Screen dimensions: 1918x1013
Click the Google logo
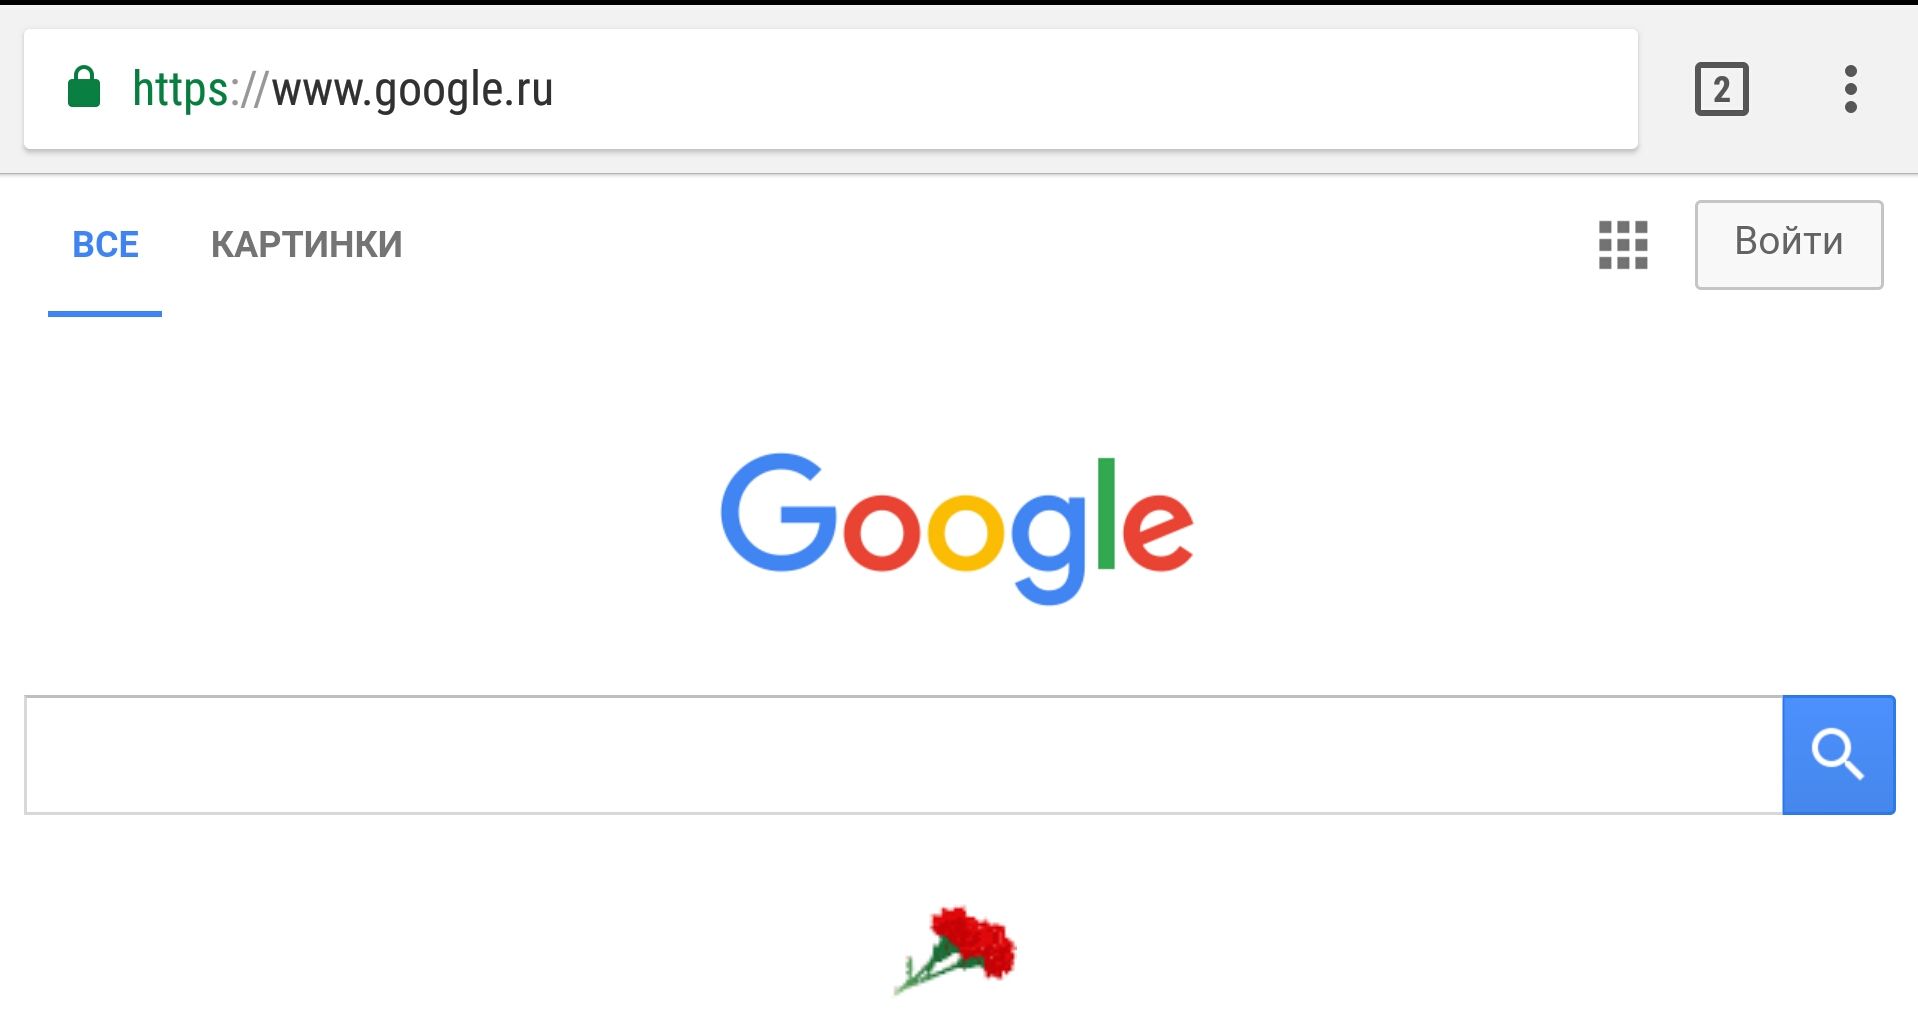pos(957,528)
